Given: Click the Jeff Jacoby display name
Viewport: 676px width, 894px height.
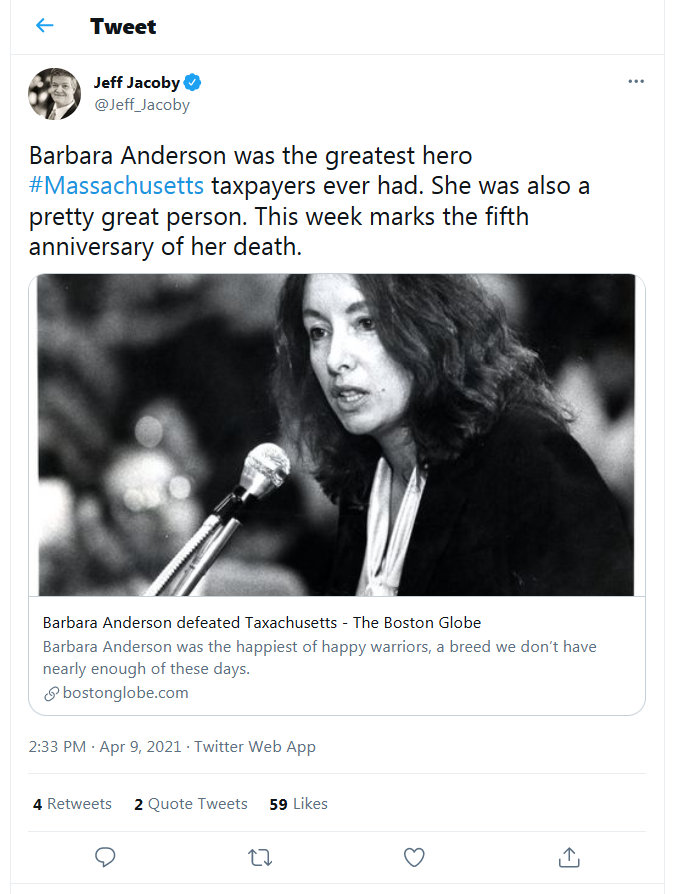Looking at the screenshot, I should click(137, 83).
